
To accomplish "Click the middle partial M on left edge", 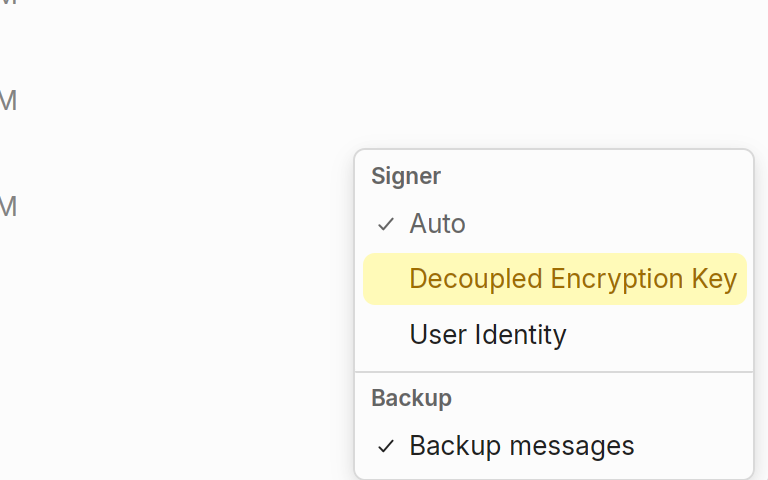I will pyautogui.click(x=8, y=101).
